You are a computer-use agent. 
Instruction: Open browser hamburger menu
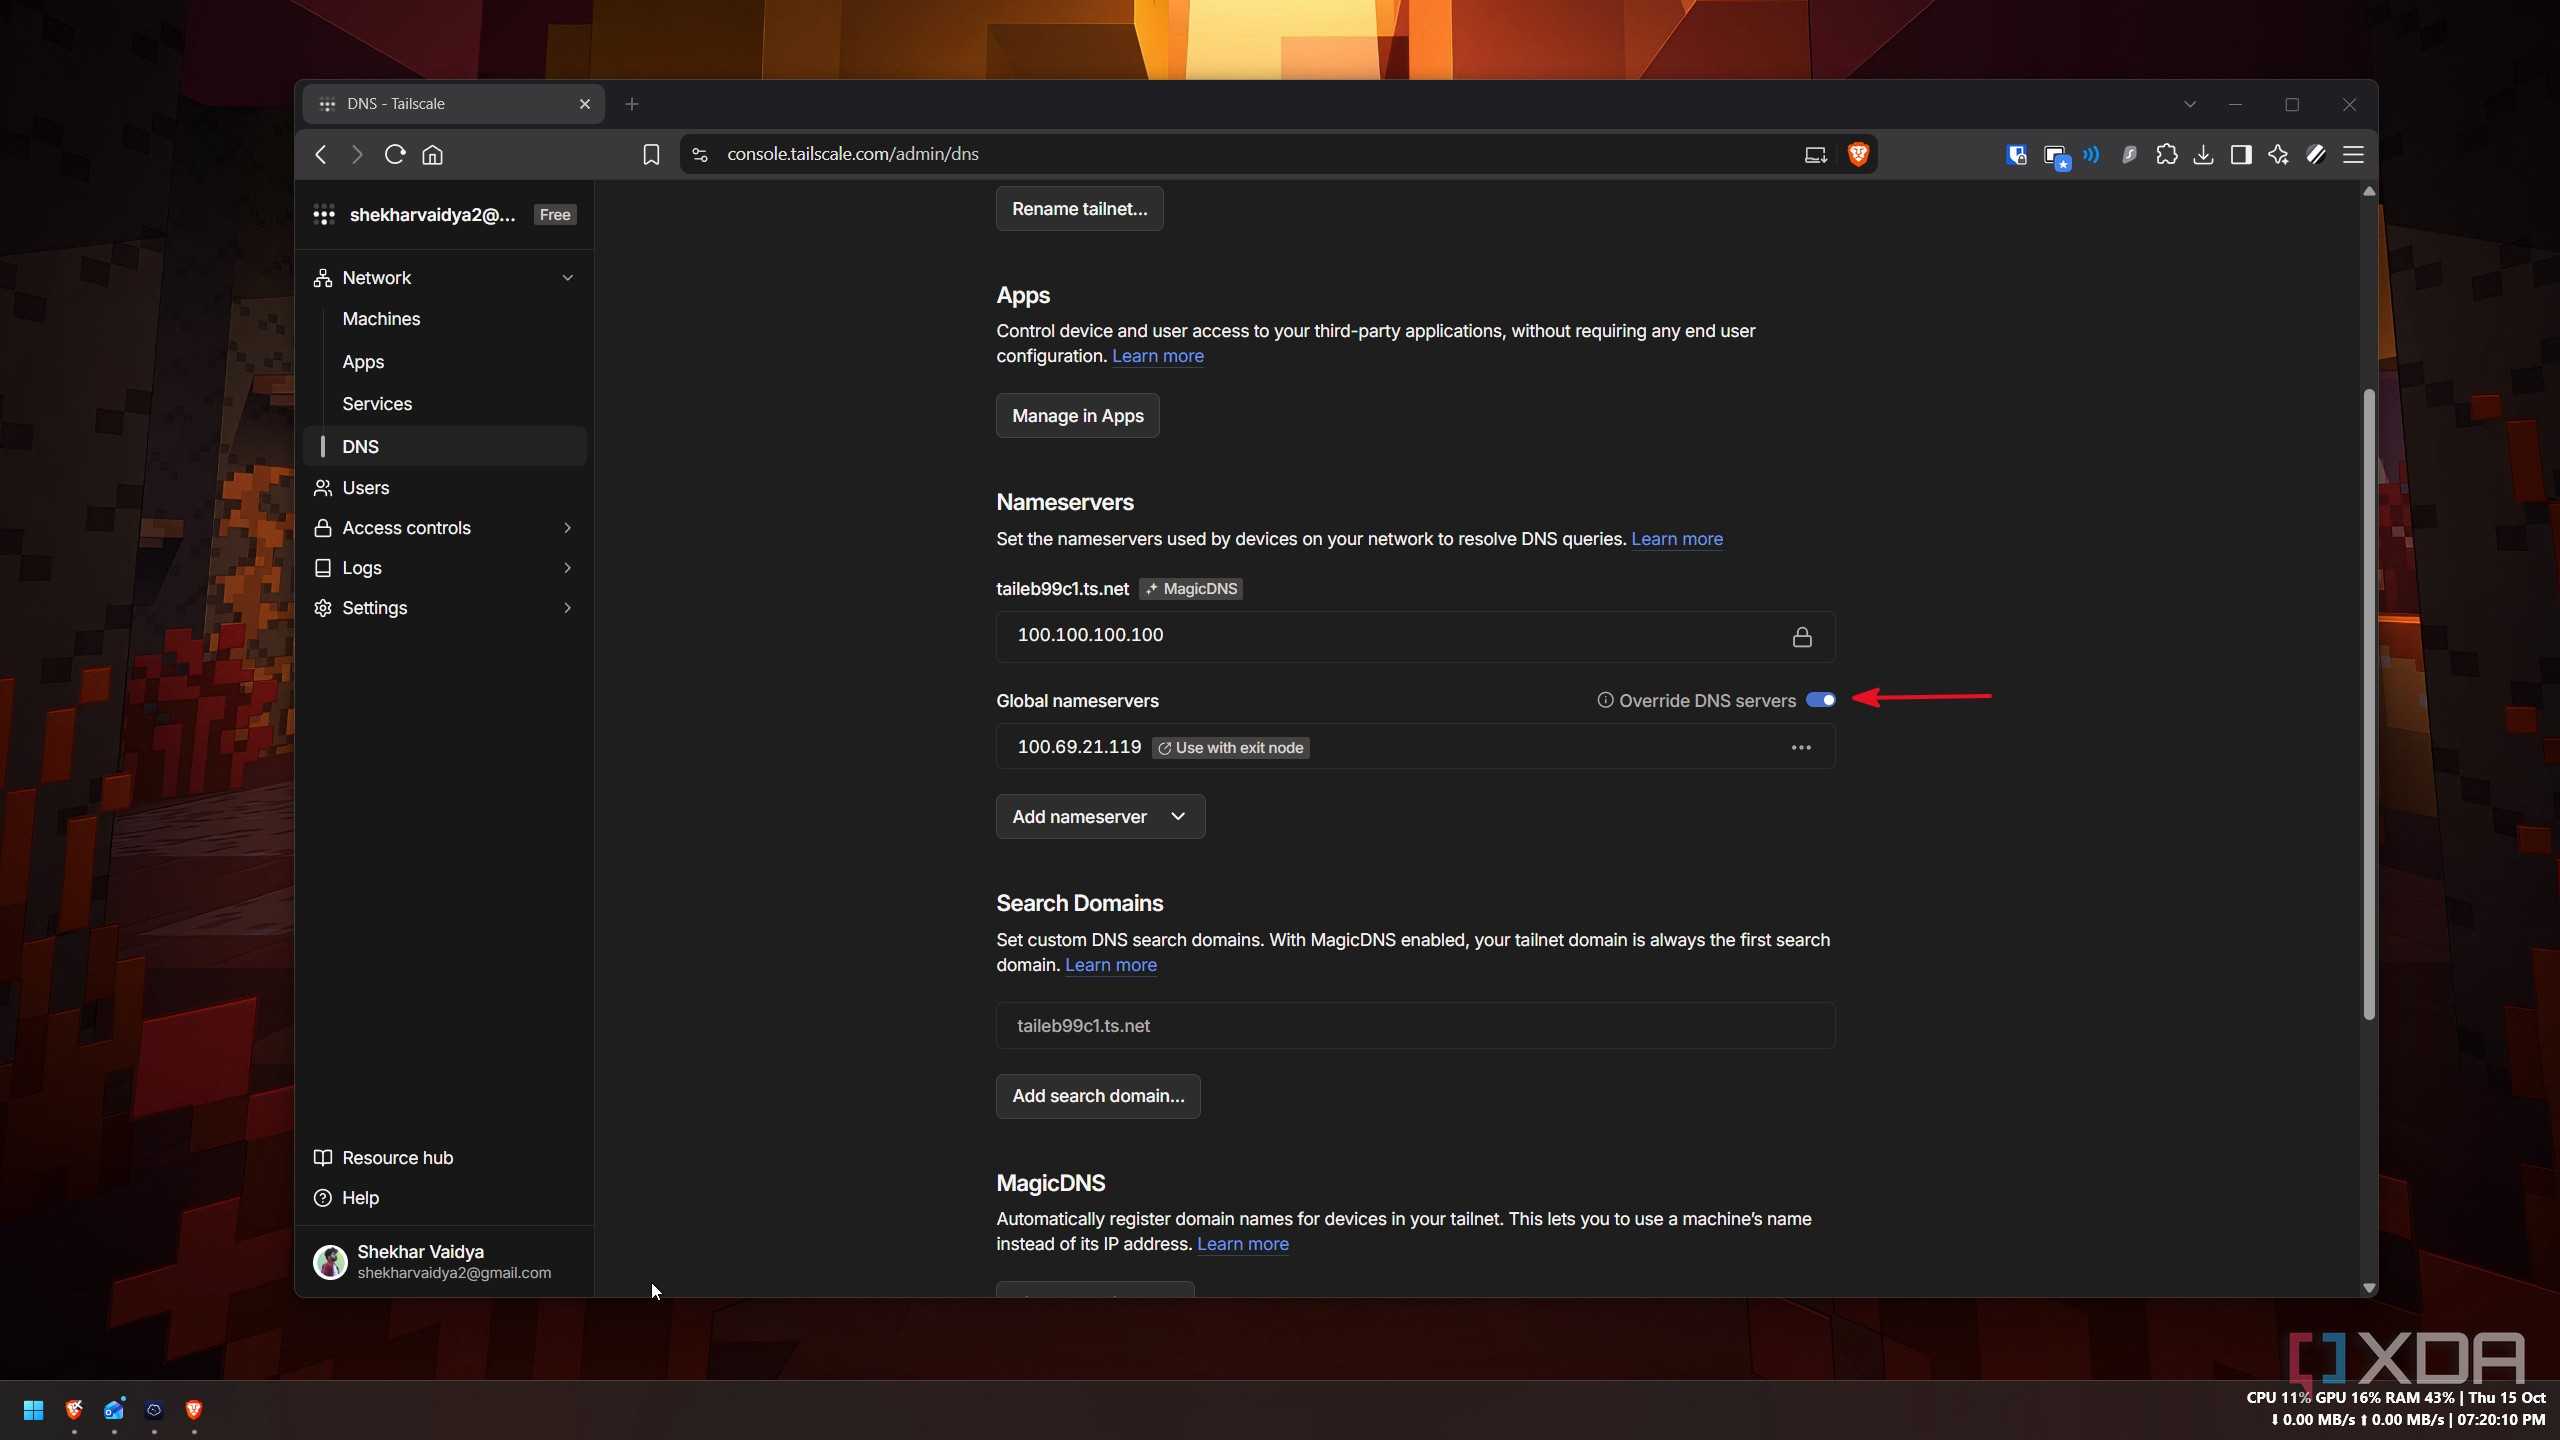click(2353, 154)
